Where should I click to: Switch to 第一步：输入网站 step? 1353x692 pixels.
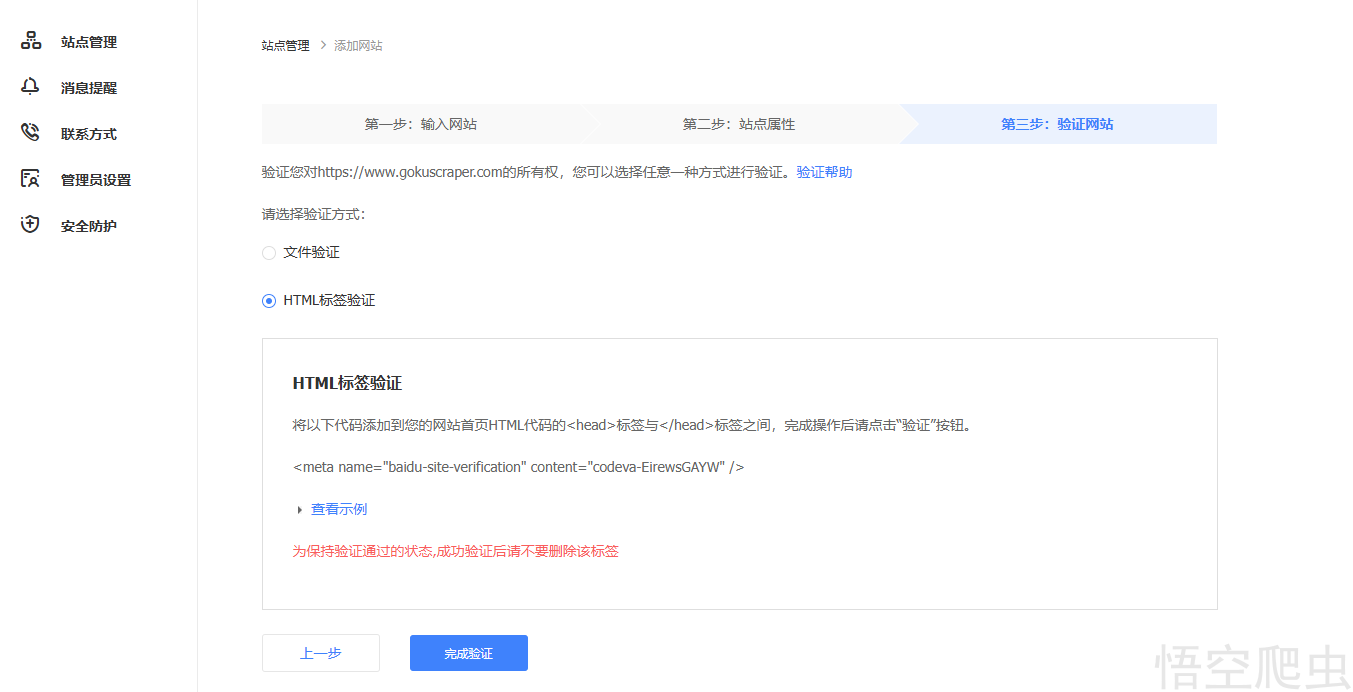421,123
